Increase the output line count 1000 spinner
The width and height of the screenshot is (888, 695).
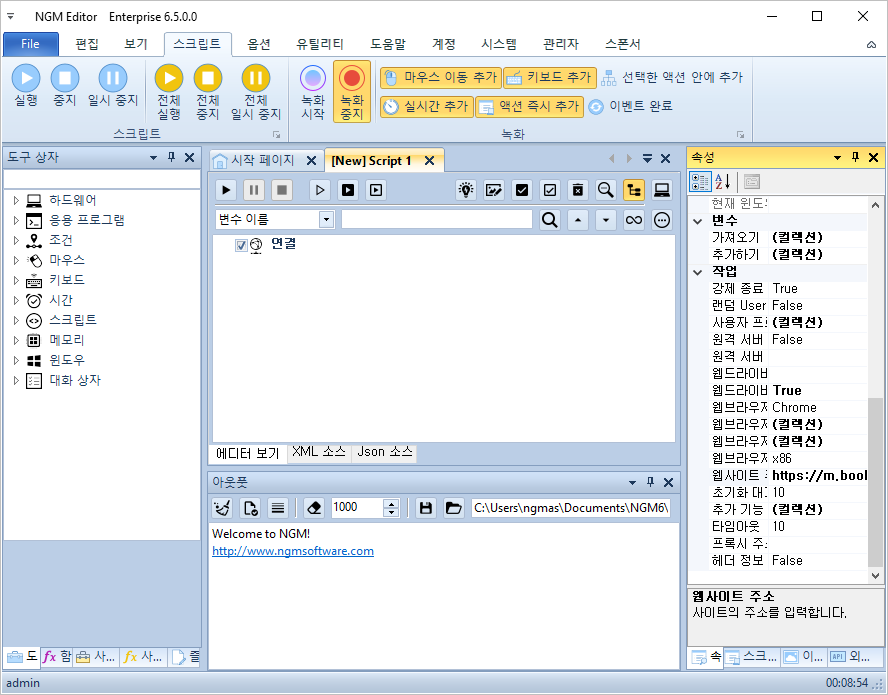tap(391, 503)
